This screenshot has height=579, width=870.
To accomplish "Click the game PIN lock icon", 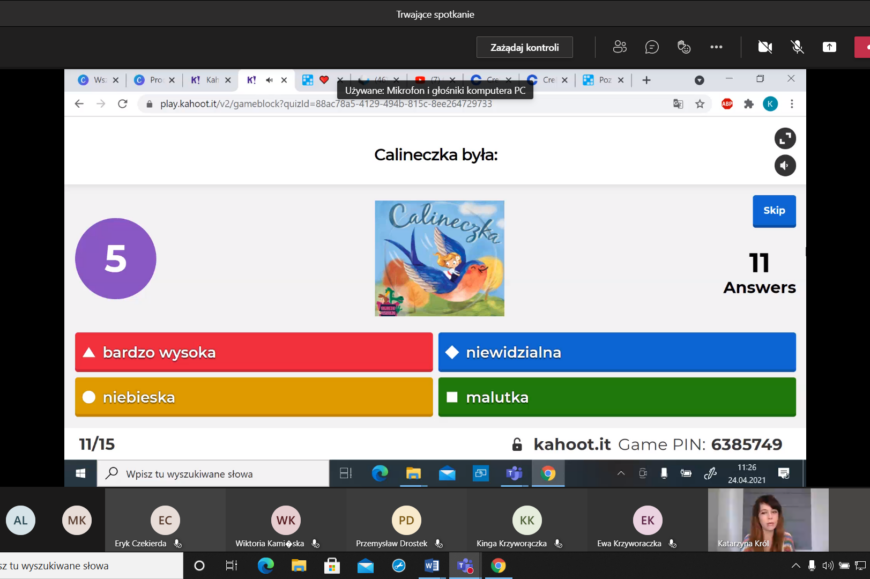I will point(517,444).
